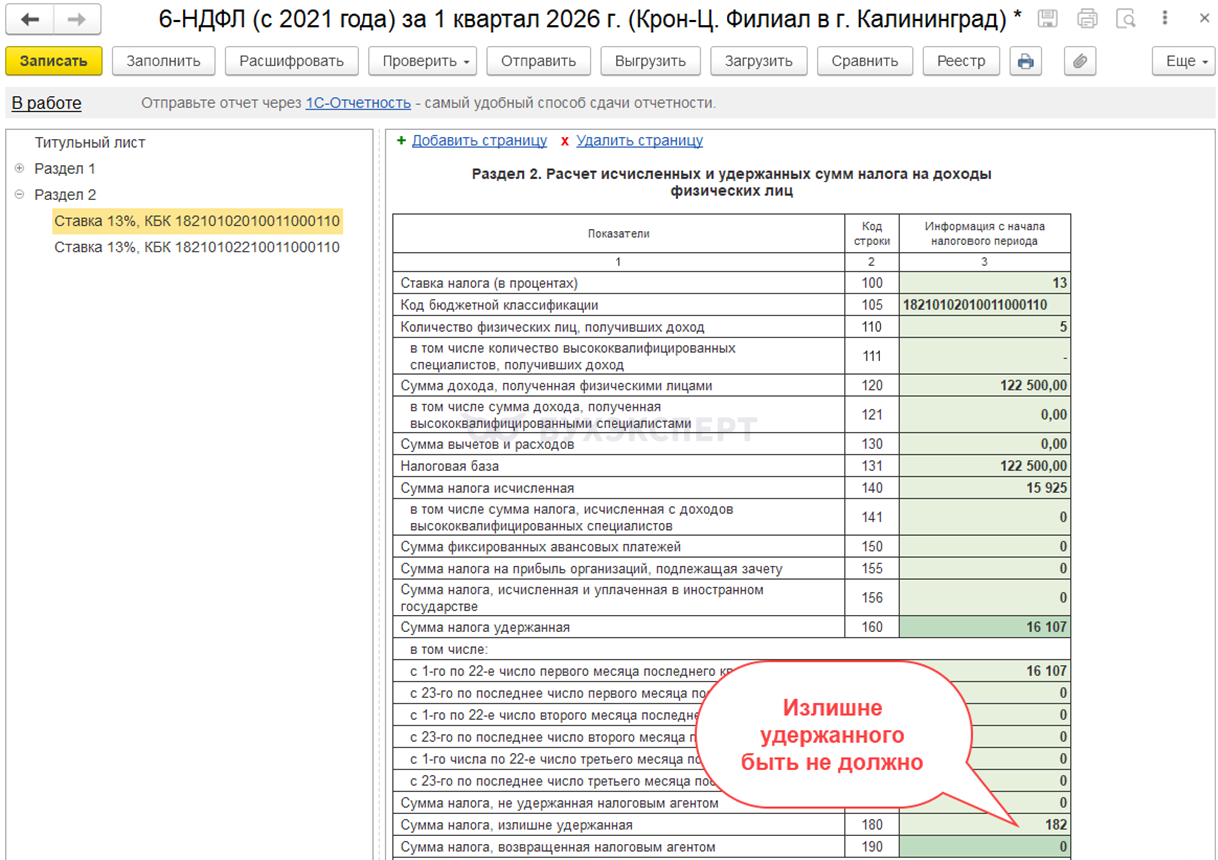Screen dimensions: 1218x860
Task: Select Титульный лист in the tree
Action: tap(90, 143)
